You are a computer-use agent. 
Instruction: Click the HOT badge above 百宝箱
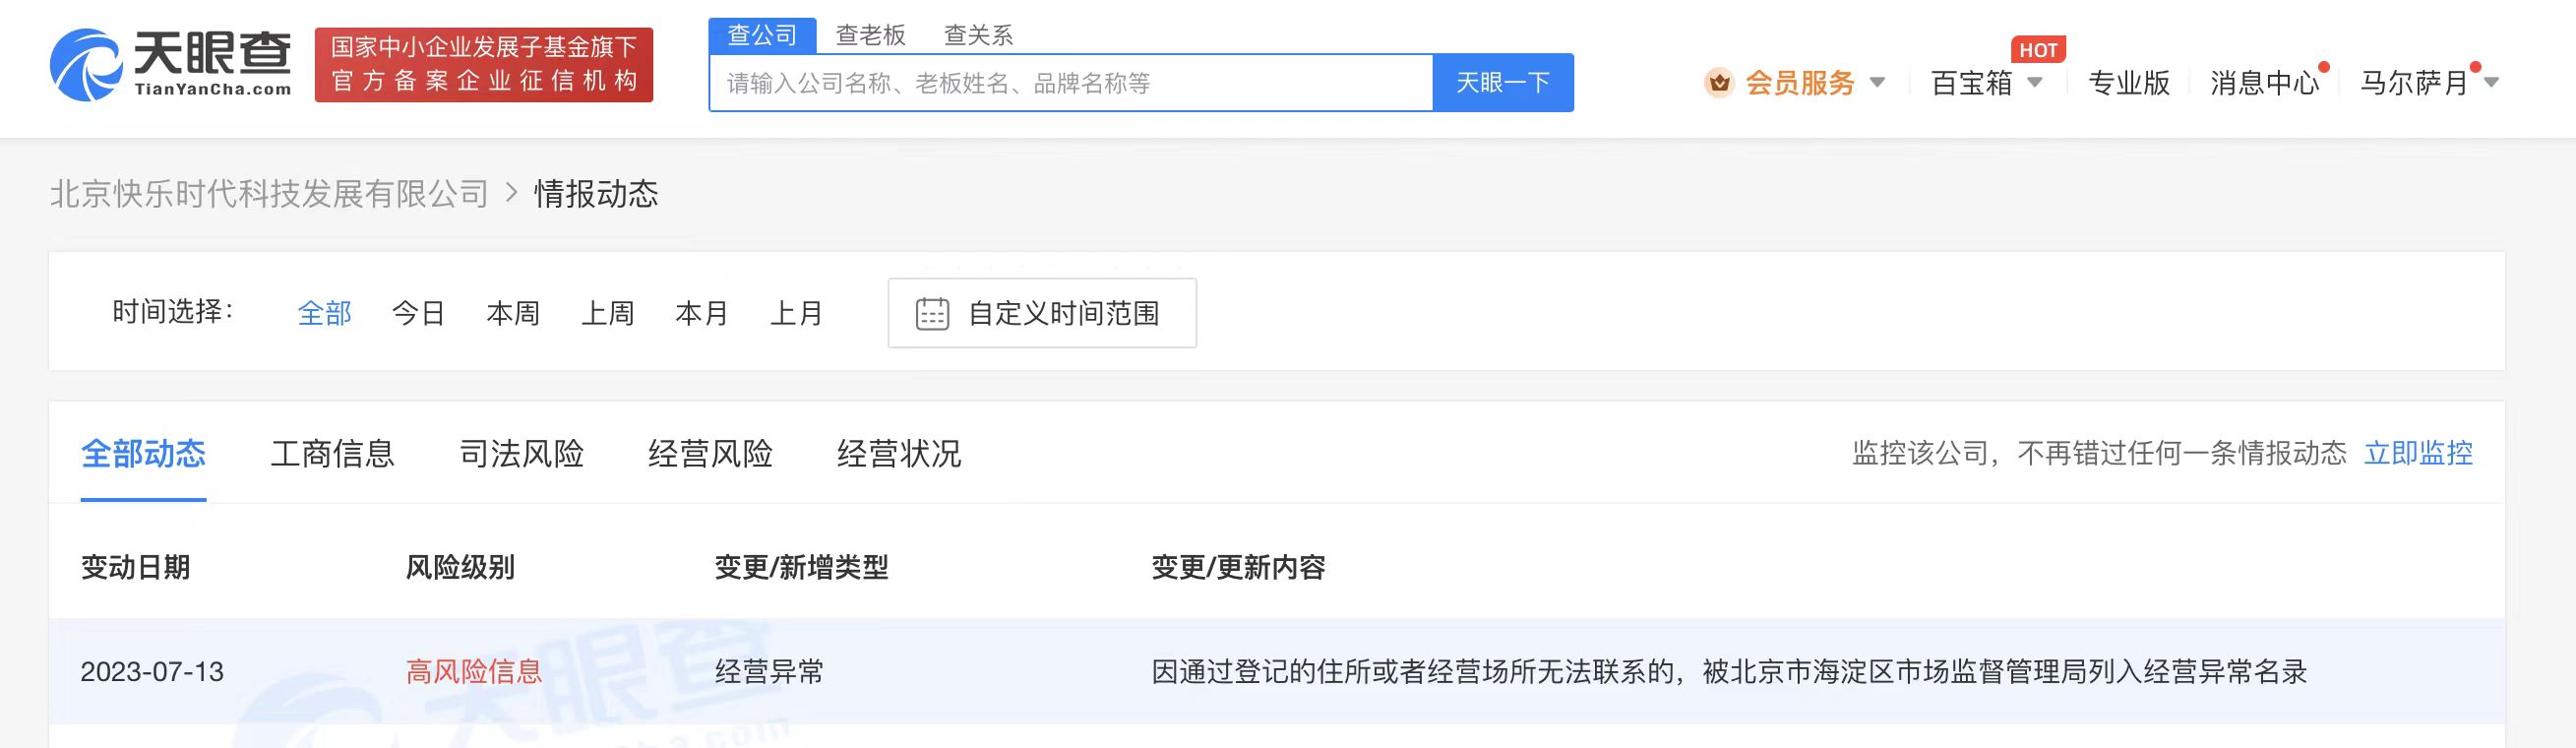[x=2037, y=50]
